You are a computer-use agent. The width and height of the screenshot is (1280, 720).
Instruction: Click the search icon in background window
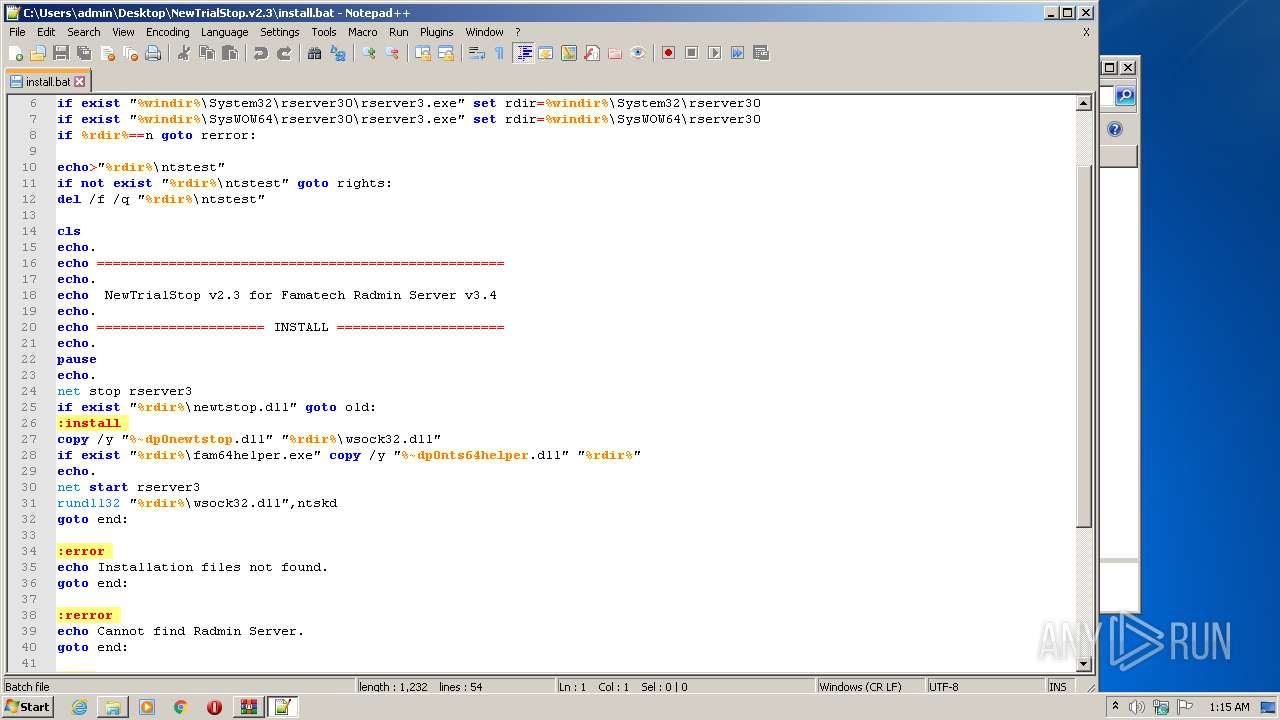pos(1125,96)
